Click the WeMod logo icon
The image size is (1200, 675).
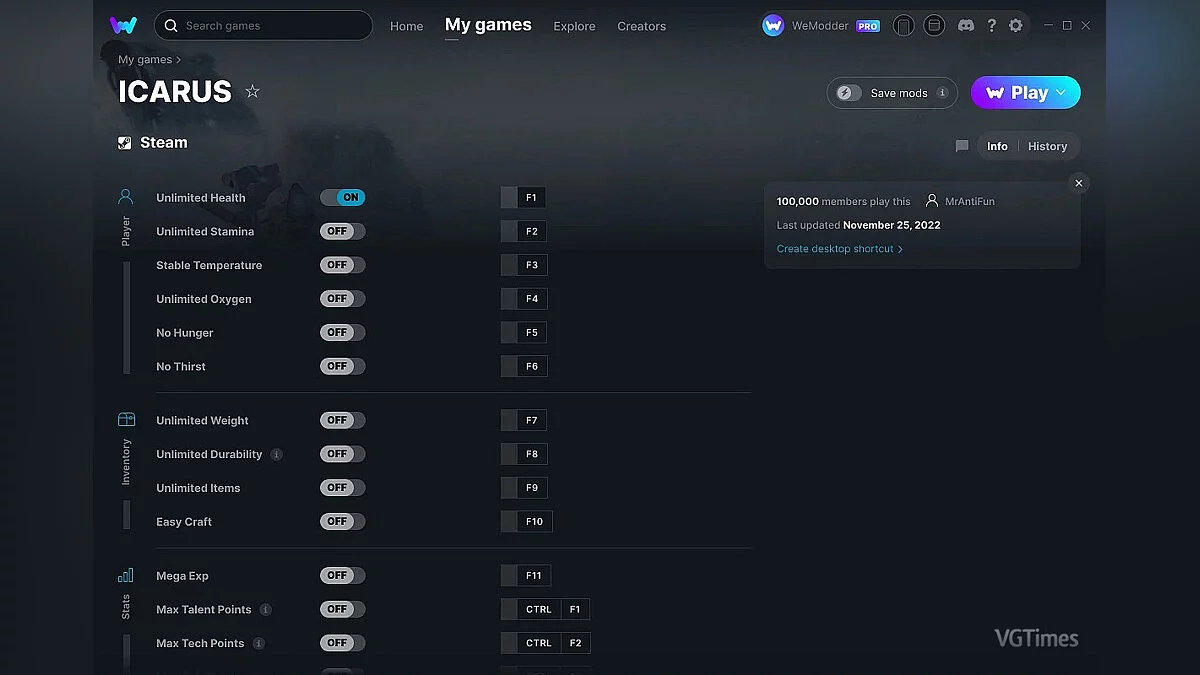pyautogui.click(x=123, y=25)
